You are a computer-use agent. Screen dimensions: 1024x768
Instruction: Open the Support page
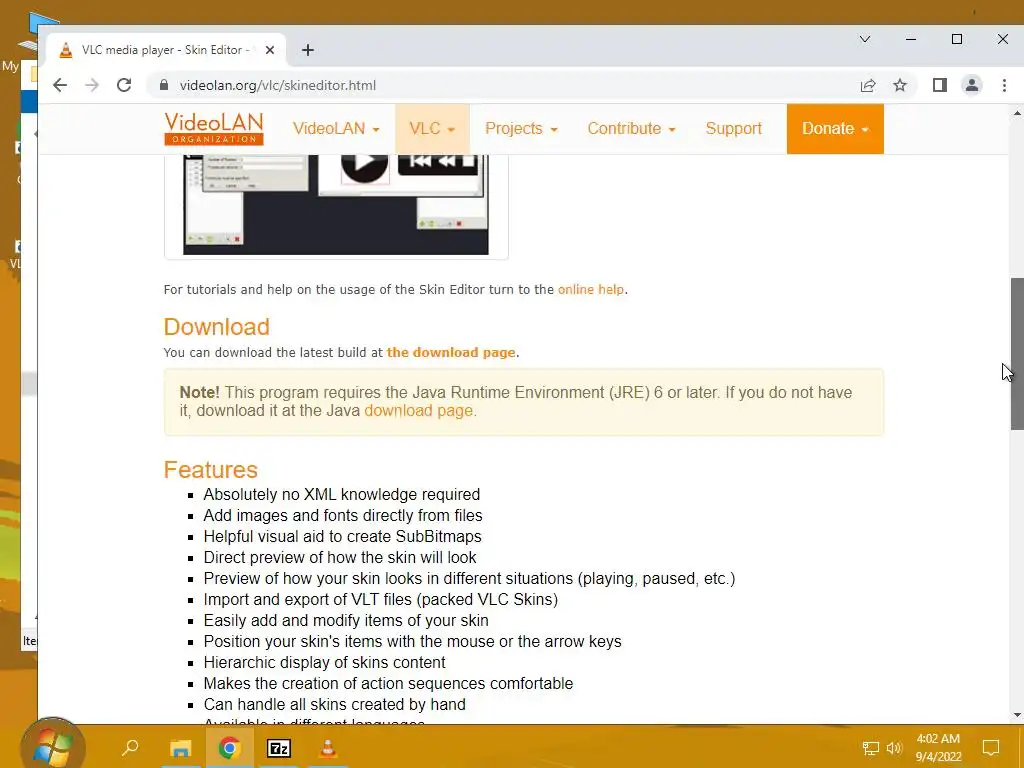click(x=733, y=129)
